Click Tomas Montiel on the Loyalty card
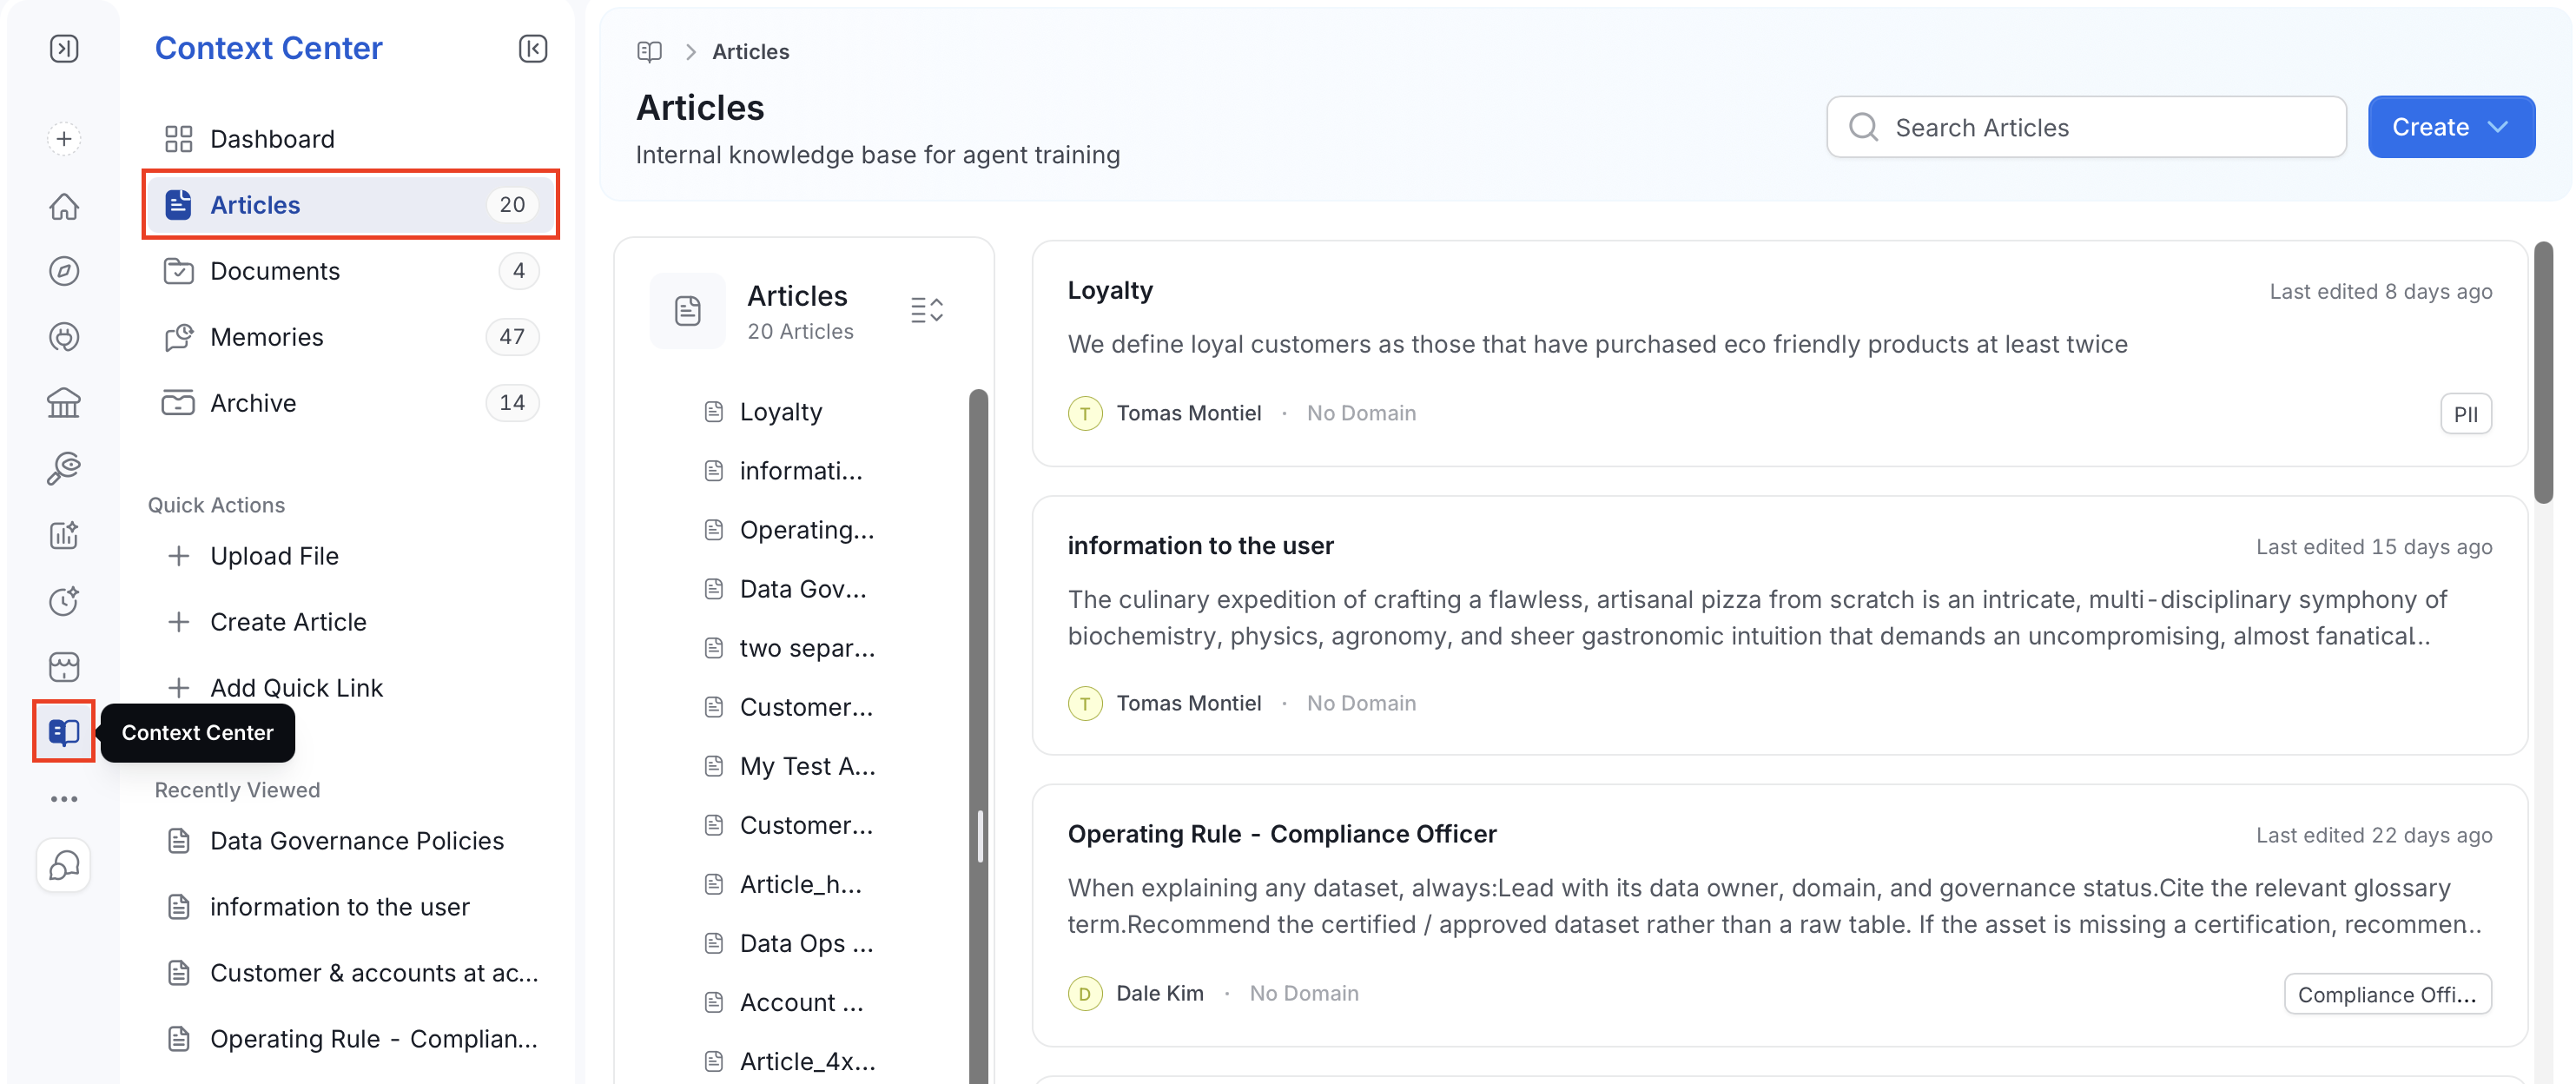2576x1084 pixels. point(1188,413)
